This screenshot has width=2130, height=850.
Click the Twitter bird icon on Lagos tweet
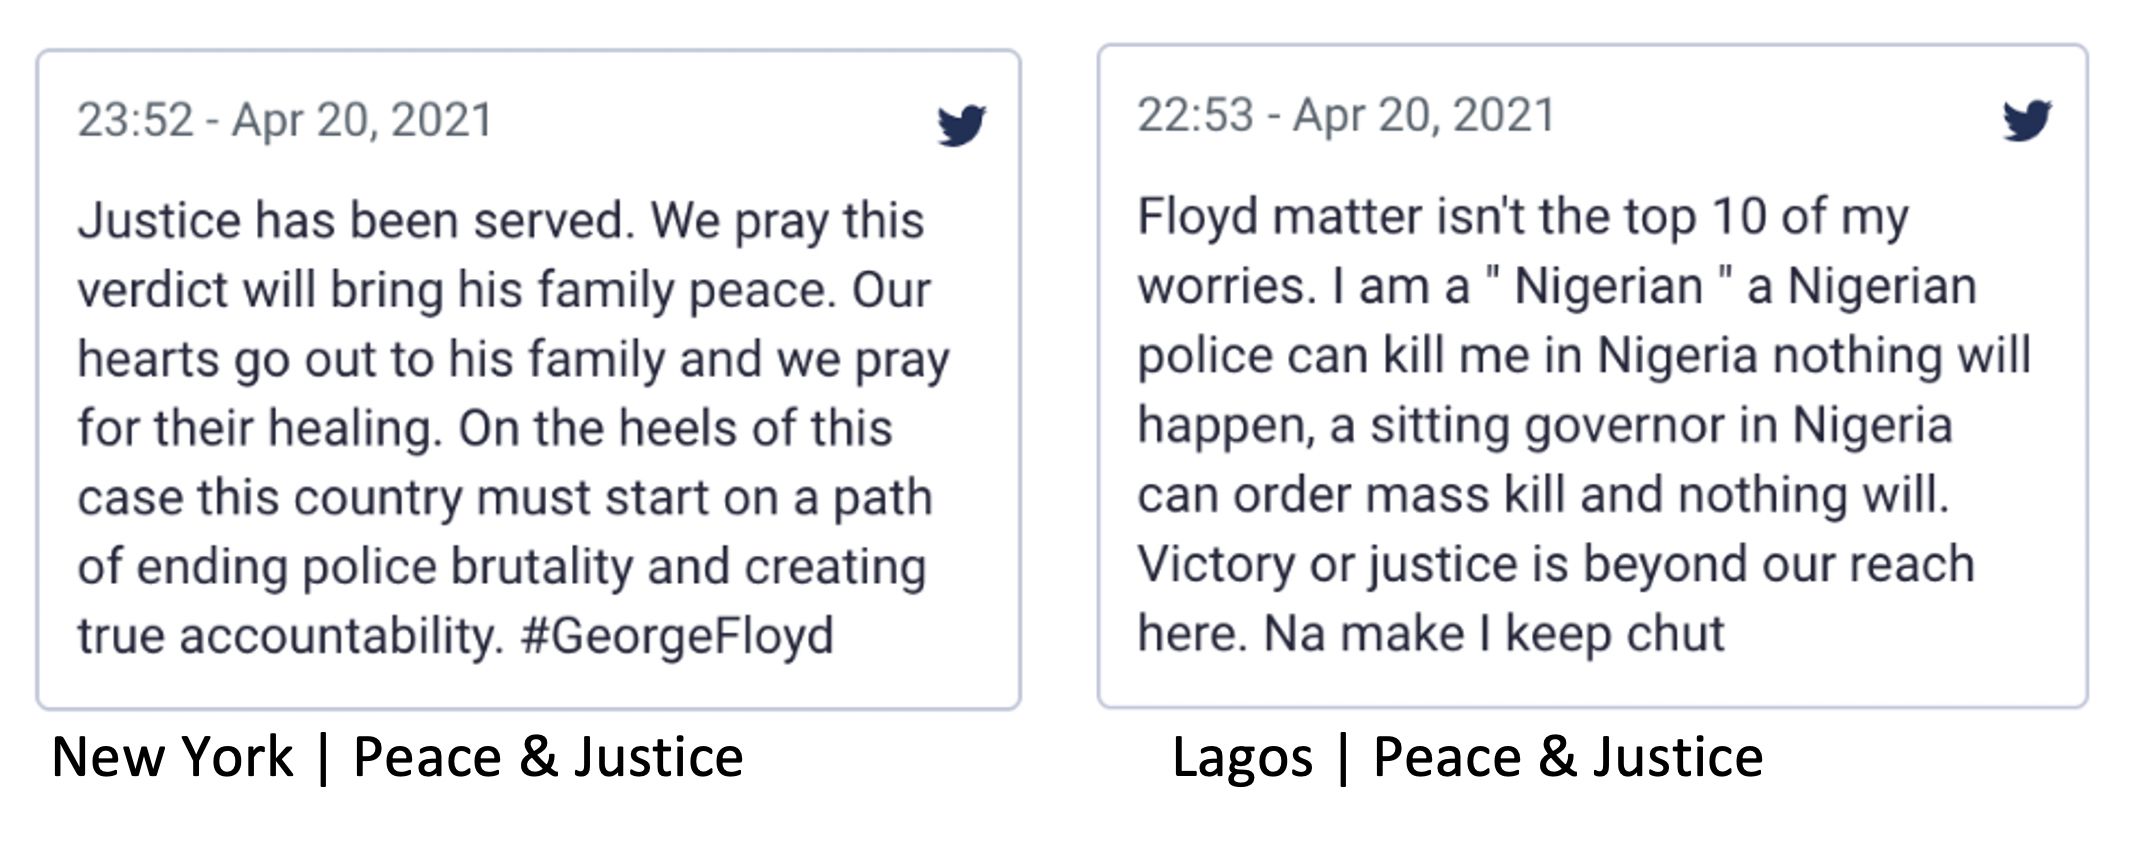(x=2027, y=120)
